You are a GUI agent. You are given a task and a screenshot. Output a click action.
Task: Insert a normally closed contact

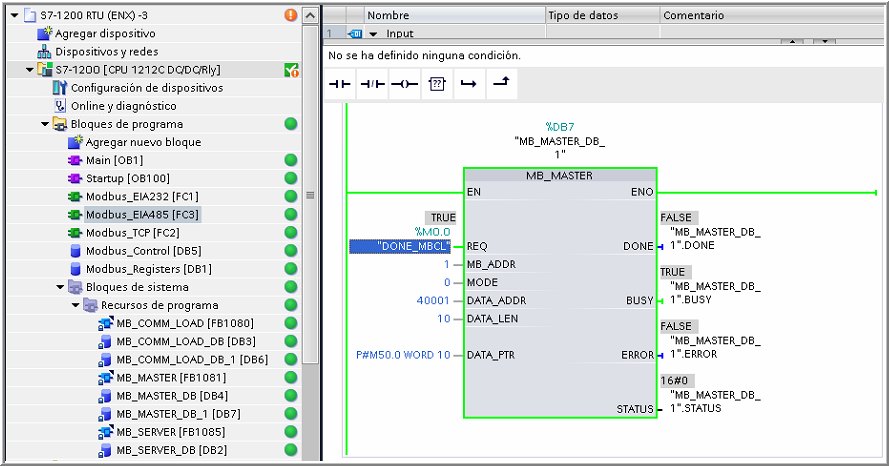pyautogui.click(x=372, y=84)
